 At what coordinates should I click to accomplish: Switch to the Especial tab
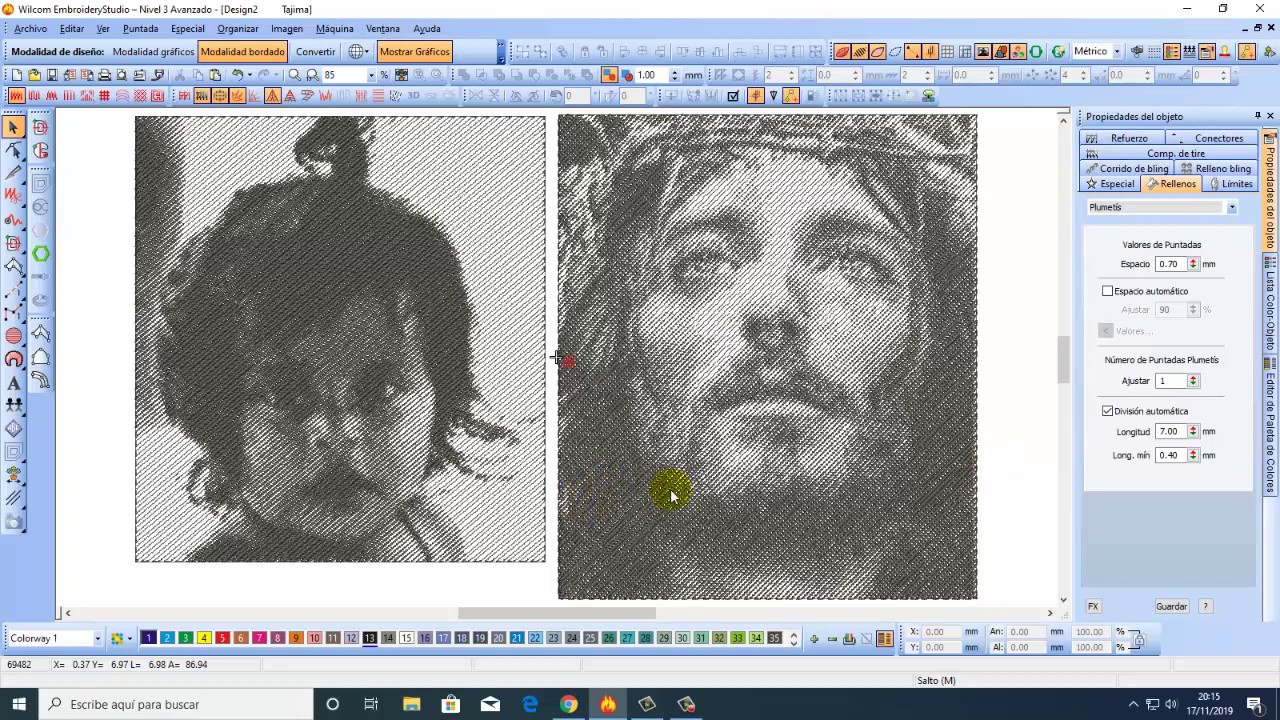(x=1111, y=184)
